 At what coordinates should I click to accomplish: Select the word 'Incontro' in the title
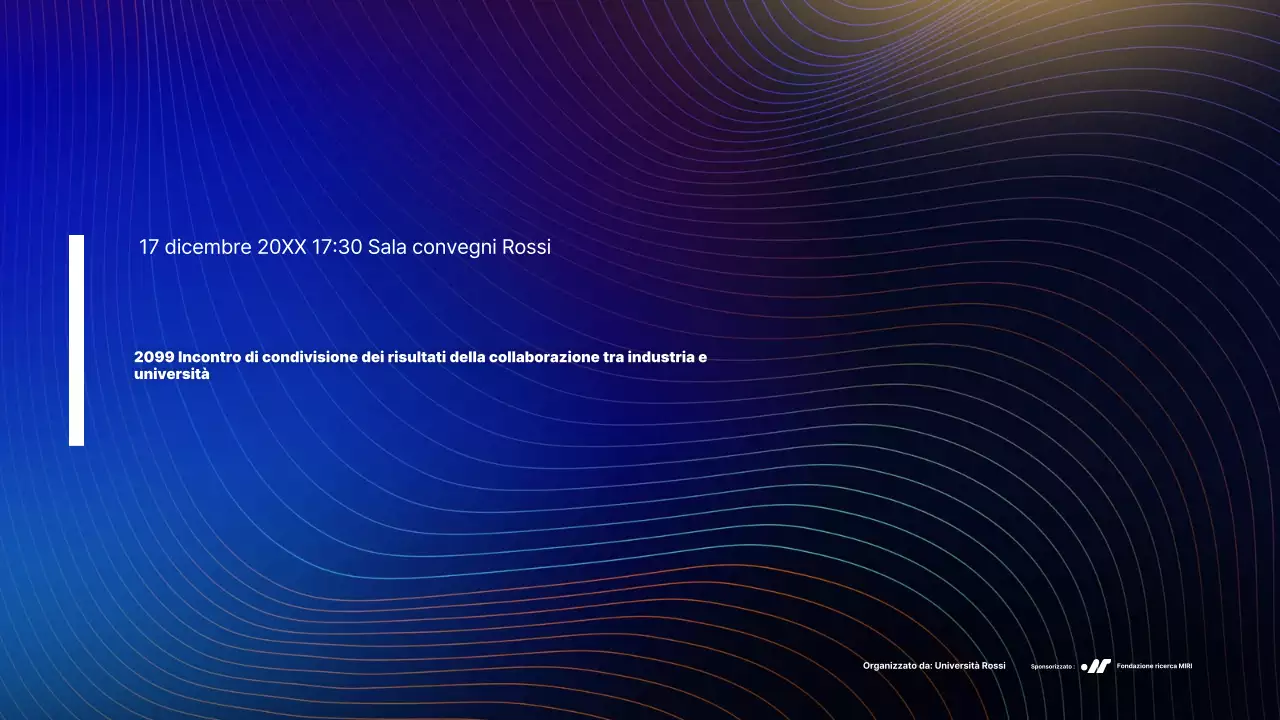coord(209,357)
